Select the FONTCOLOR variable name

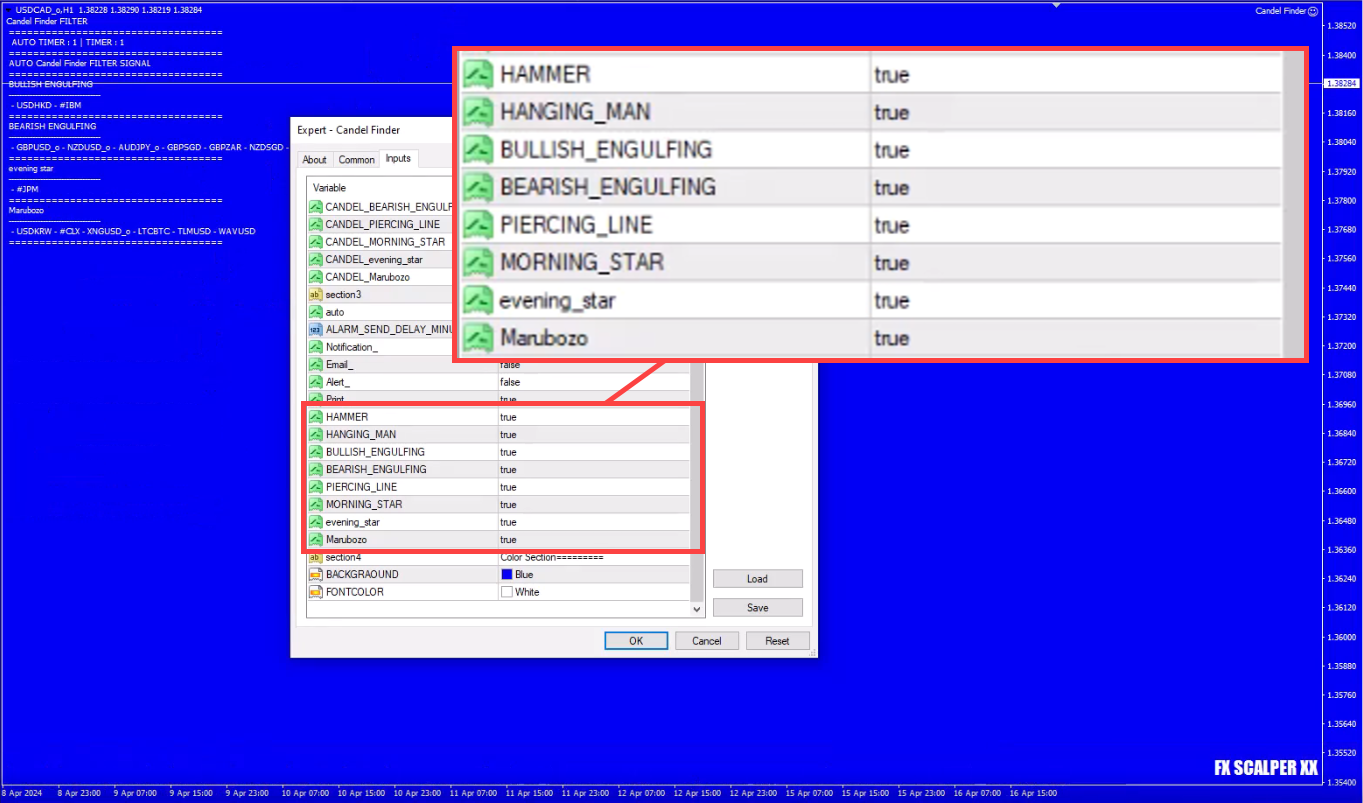point(354,592)
